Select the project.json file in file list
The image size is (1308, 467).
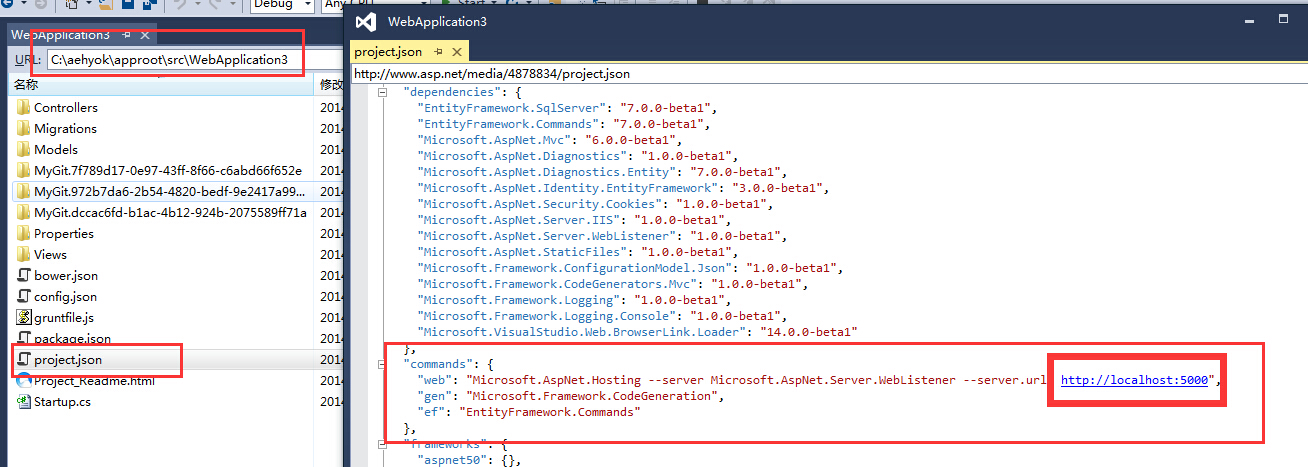[x=67, y=359]
